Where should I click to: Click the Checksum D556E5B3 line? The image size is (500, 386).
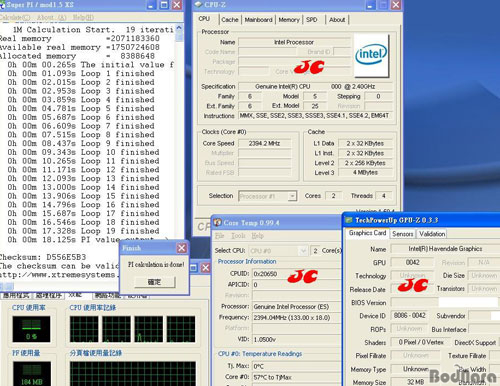[43, 257]
